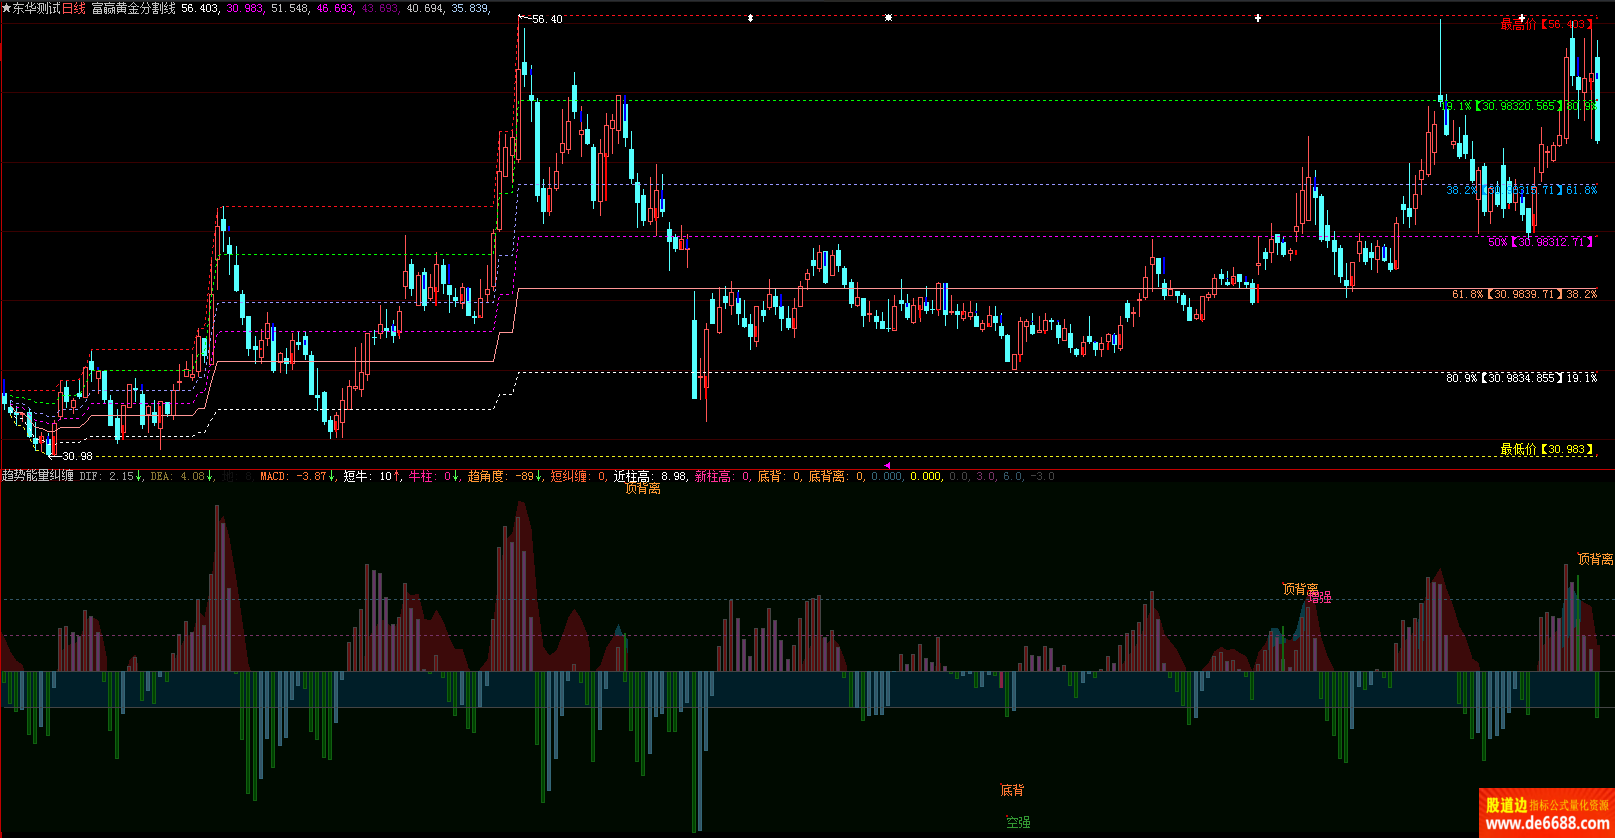Screen dimensions: 1615x838
Task: Click the green down arrow after MACD value
Action: point(332,476)
